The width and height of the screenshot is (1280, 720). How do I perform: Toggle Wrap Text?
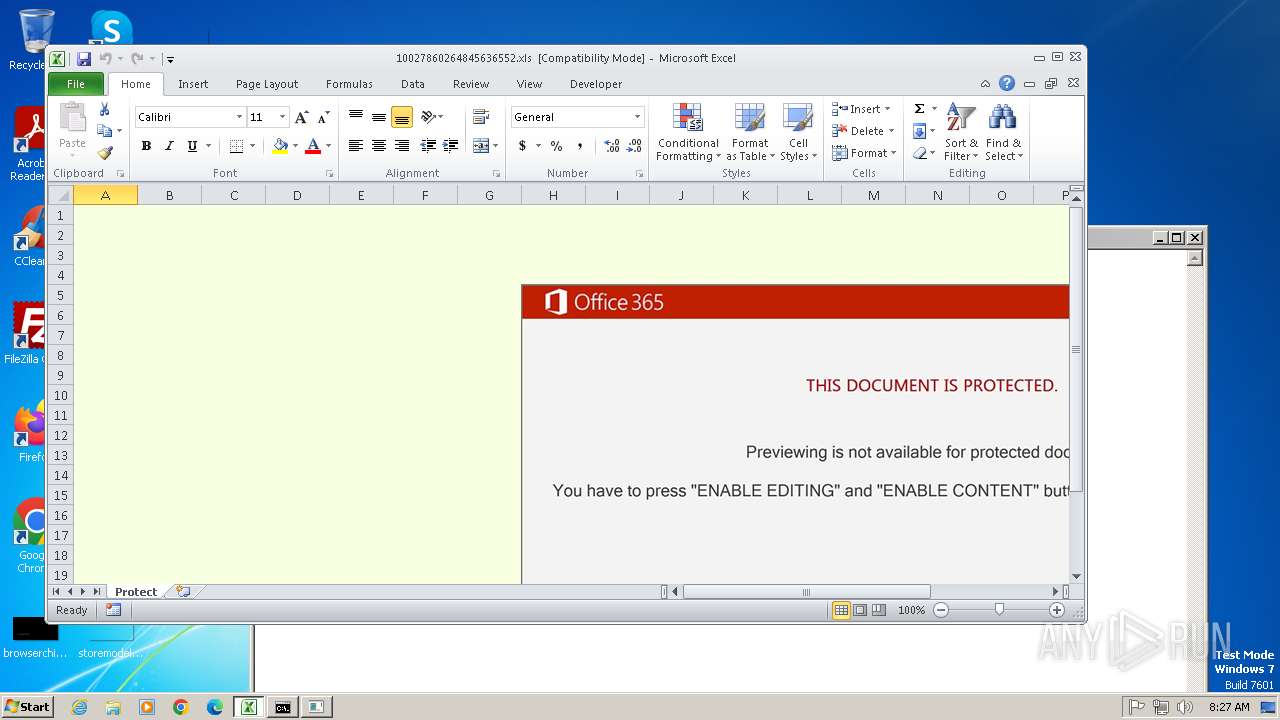[481, 117]
